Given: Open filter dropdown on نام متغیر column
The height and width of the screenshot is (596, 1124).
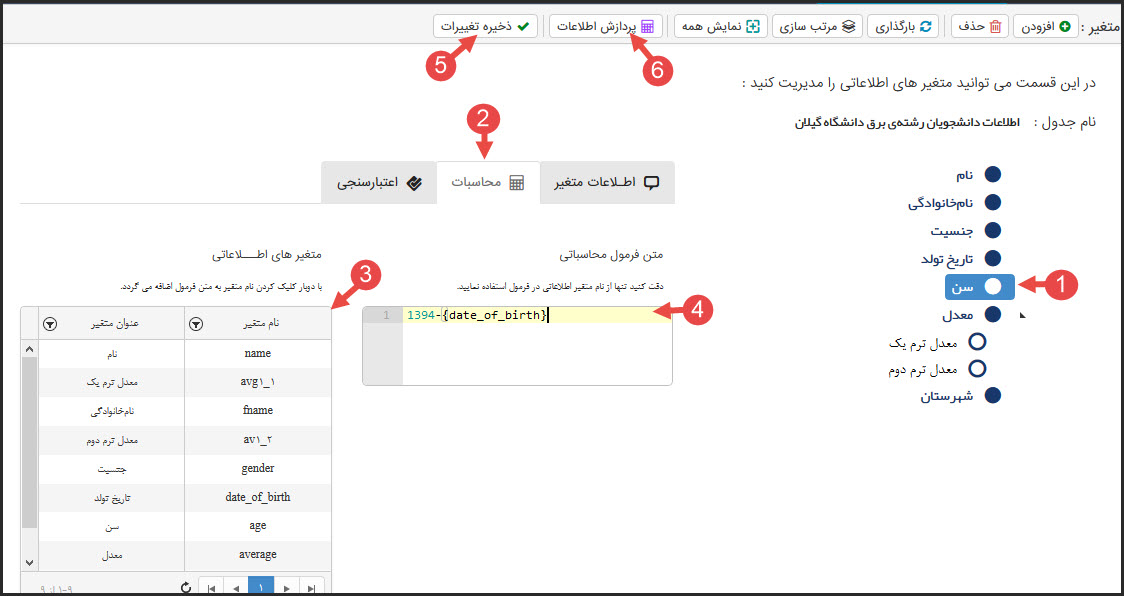Looking at the screenshot, I should point(196,323).
